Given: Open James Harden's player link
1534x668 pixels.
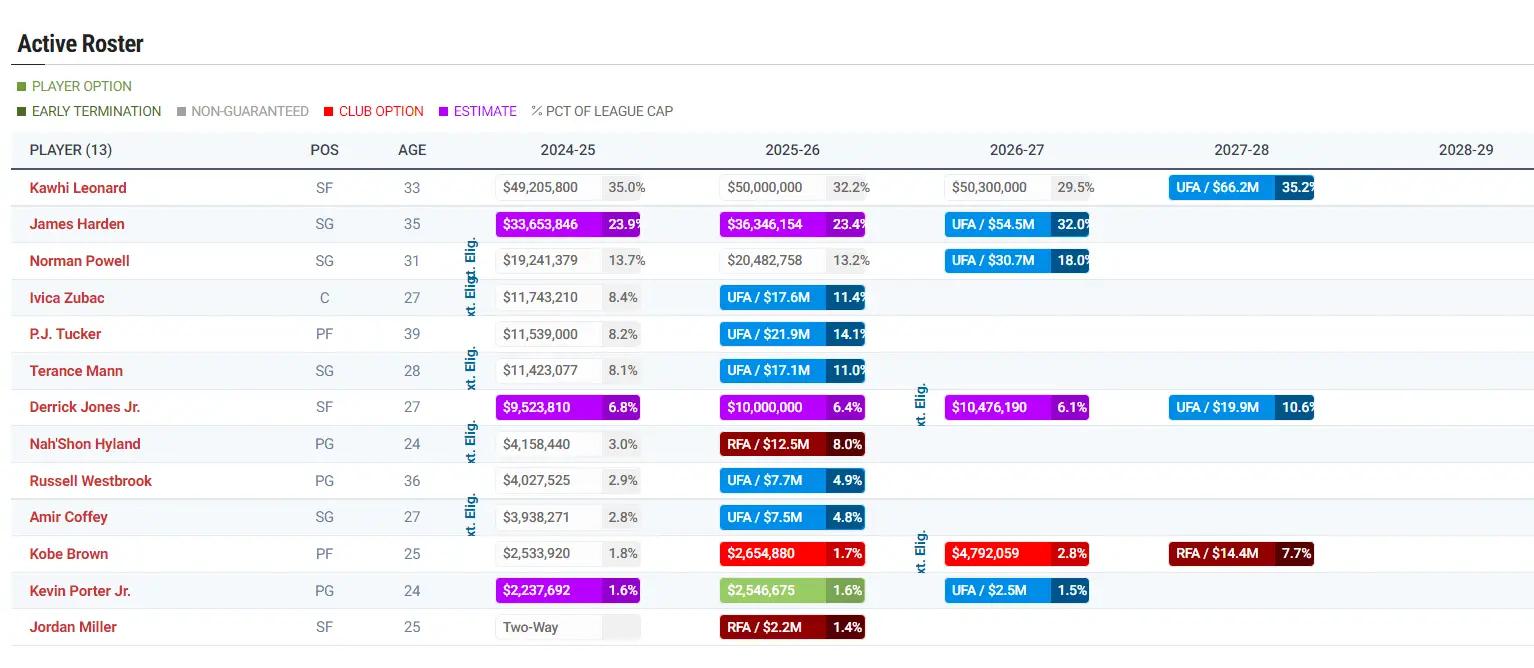Looking at the screenshot, I should (77, 224).
